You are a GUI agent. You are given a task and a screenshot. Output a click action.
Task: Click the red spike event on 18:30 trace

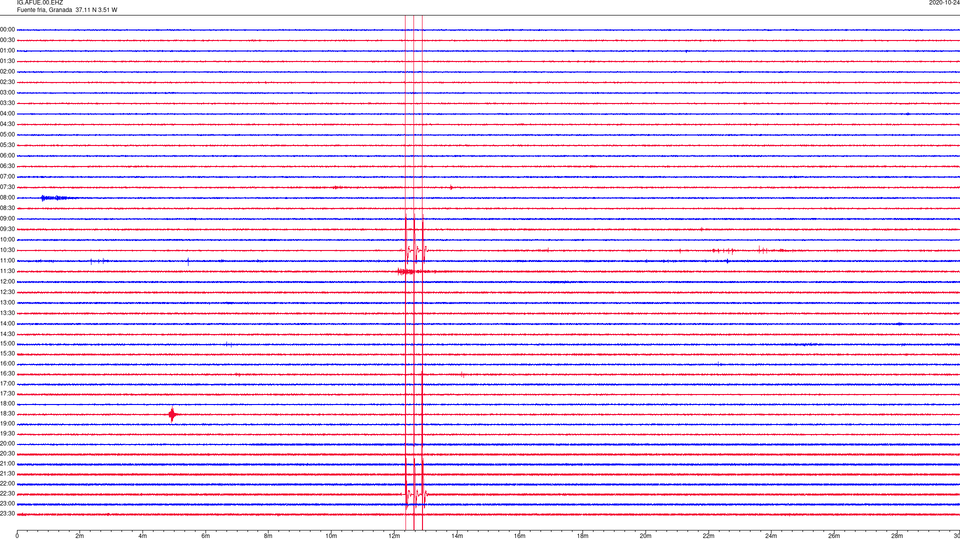click(173, 414)
